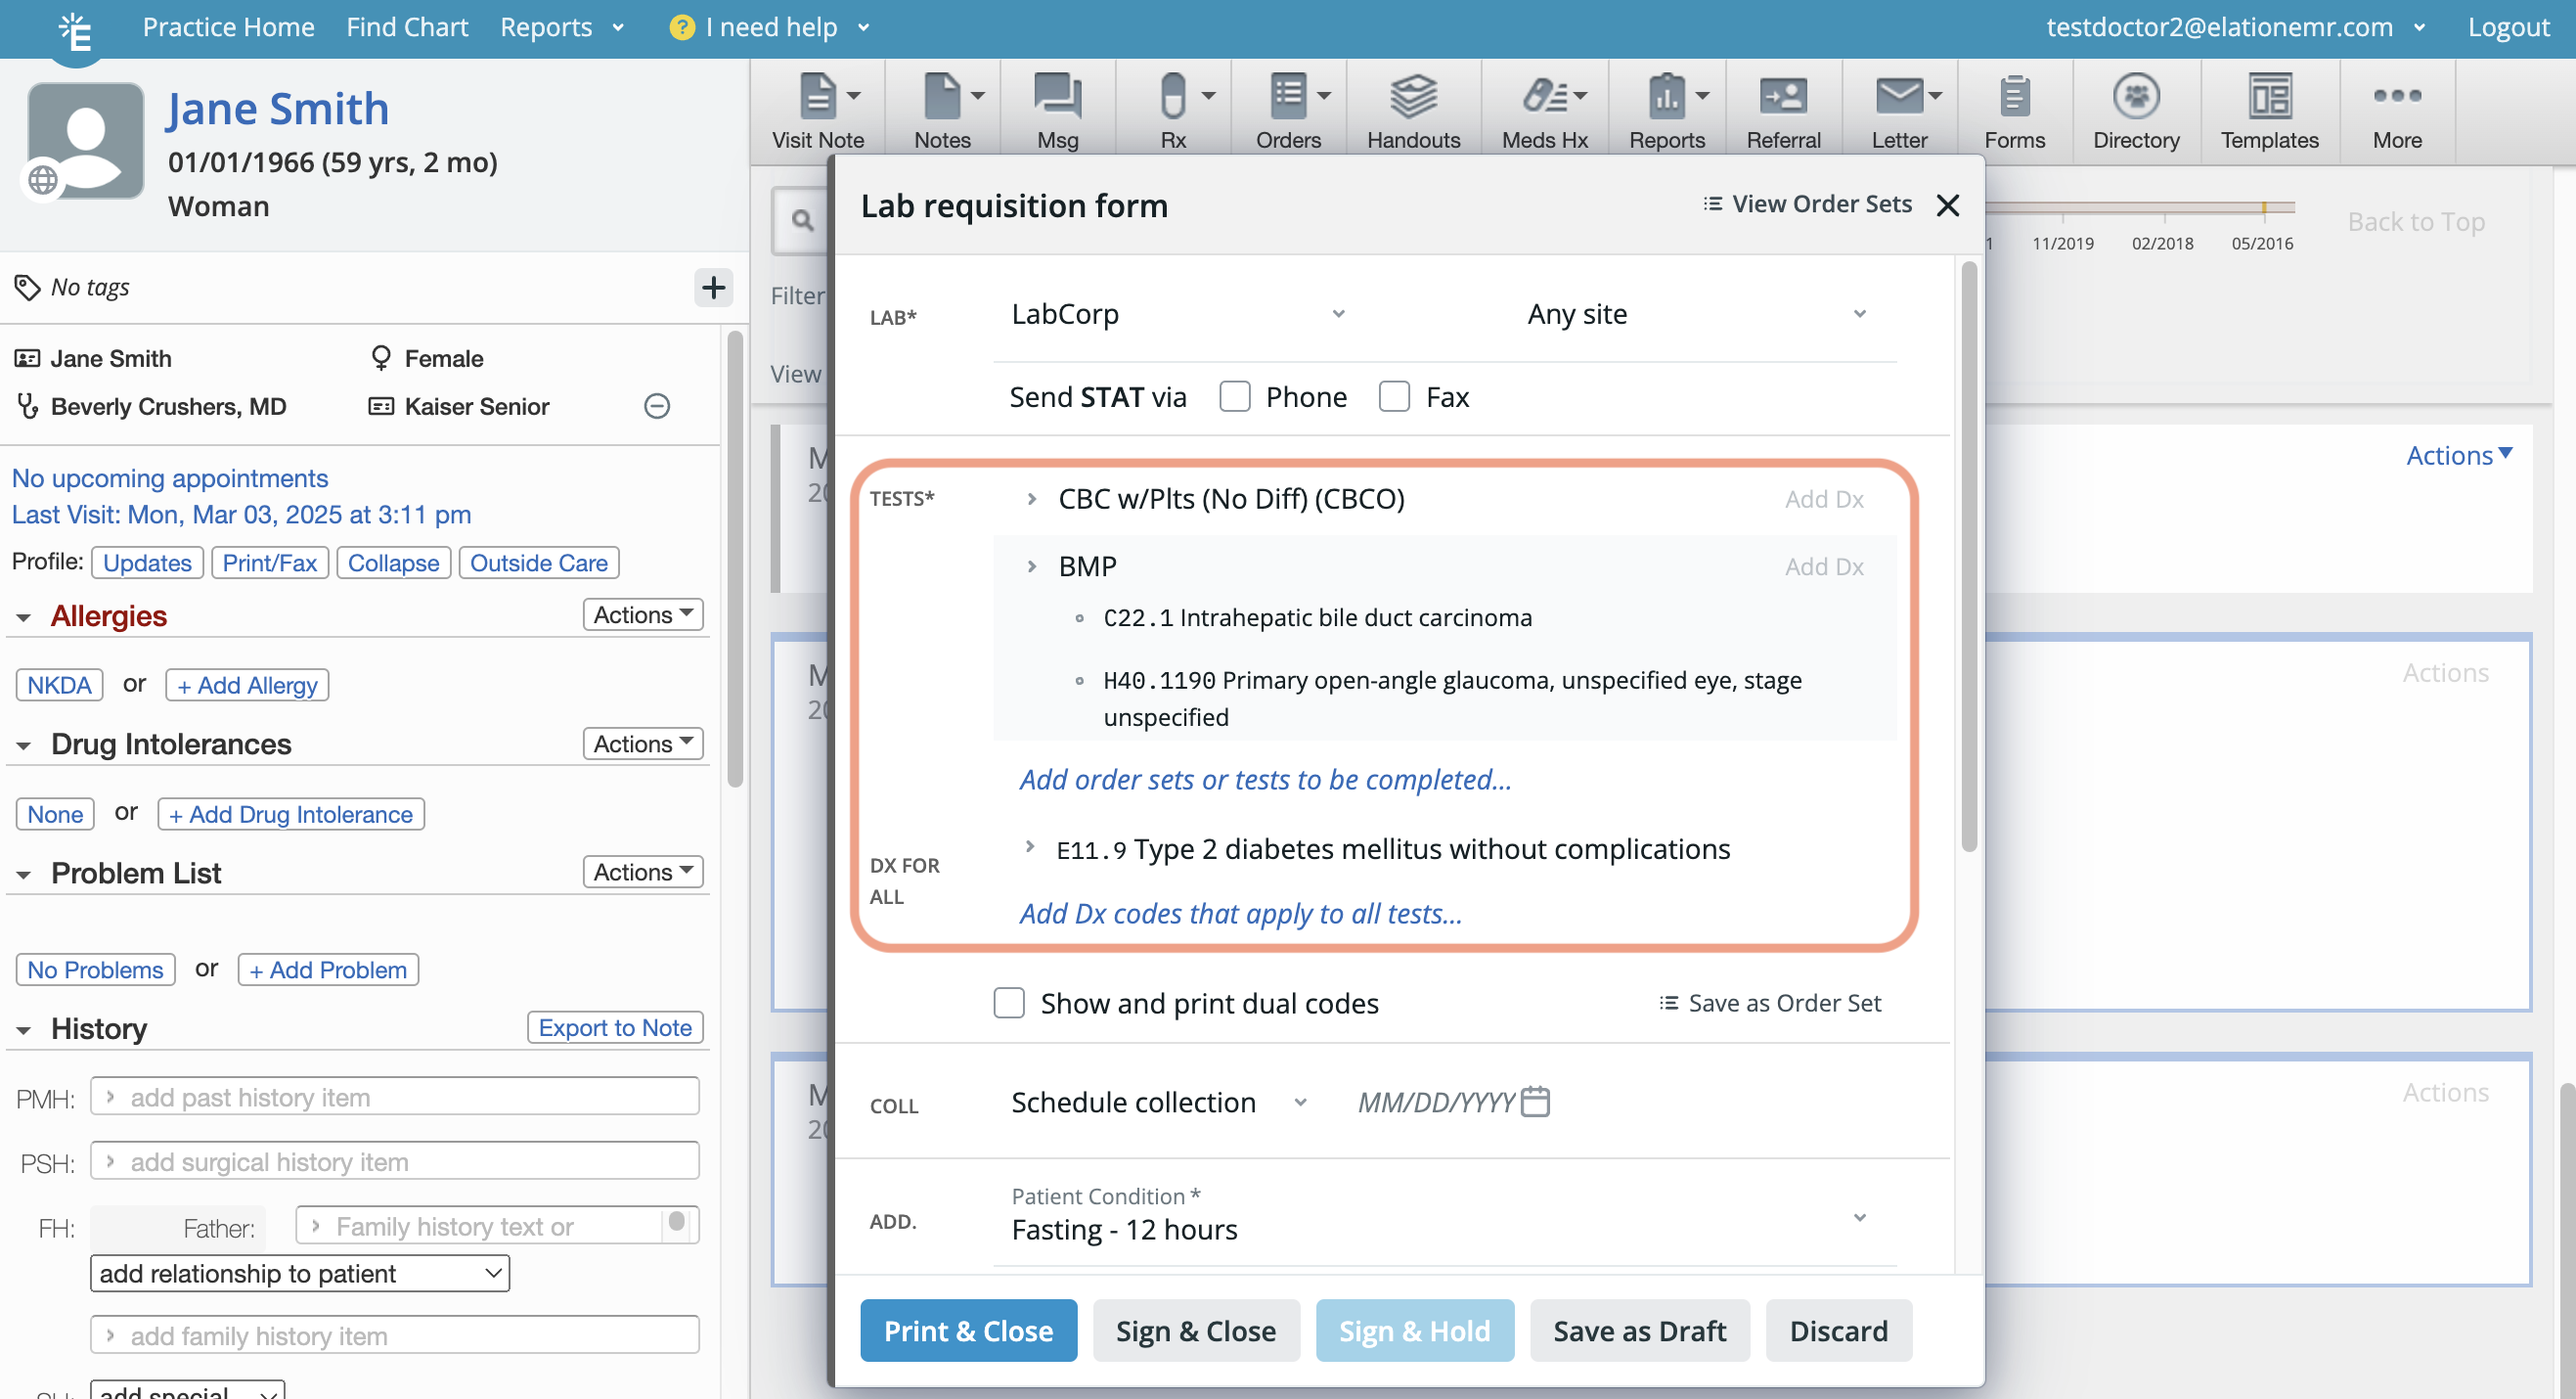Open the Msg chat icon
Image resolution: width=2576 pixels, height=1399 pixels.
click(1057, 97)
